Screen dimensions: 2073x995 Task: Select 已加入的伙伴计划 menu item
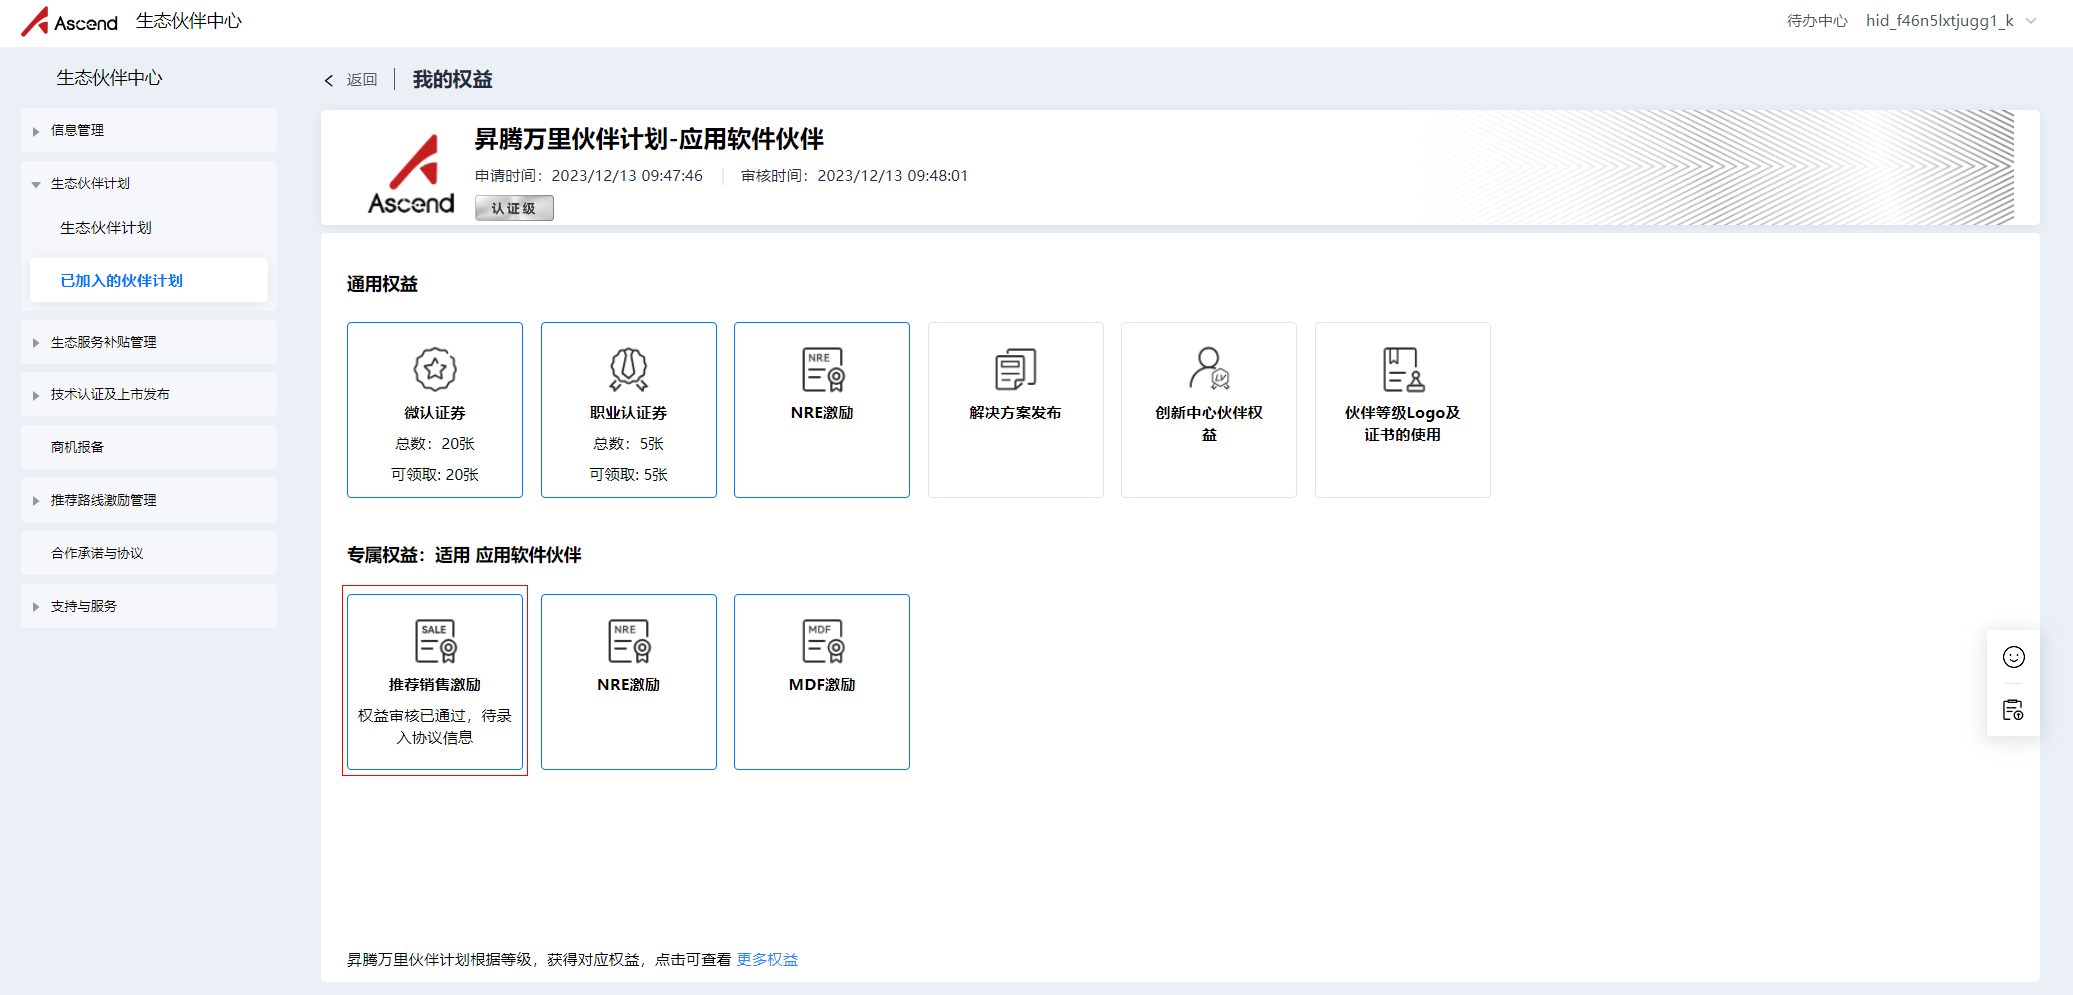(149, 280)
